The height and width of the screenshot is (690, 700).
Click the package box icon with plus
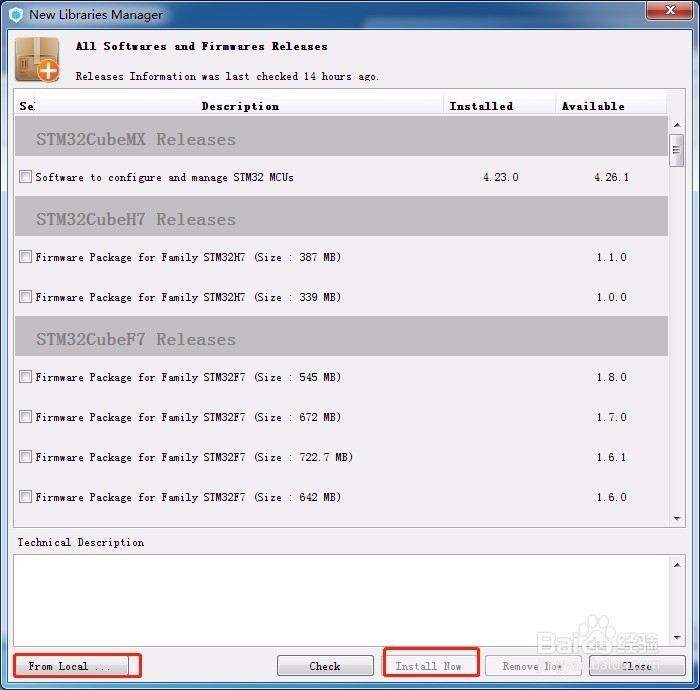pyautogui.click(x=38, y=60)
